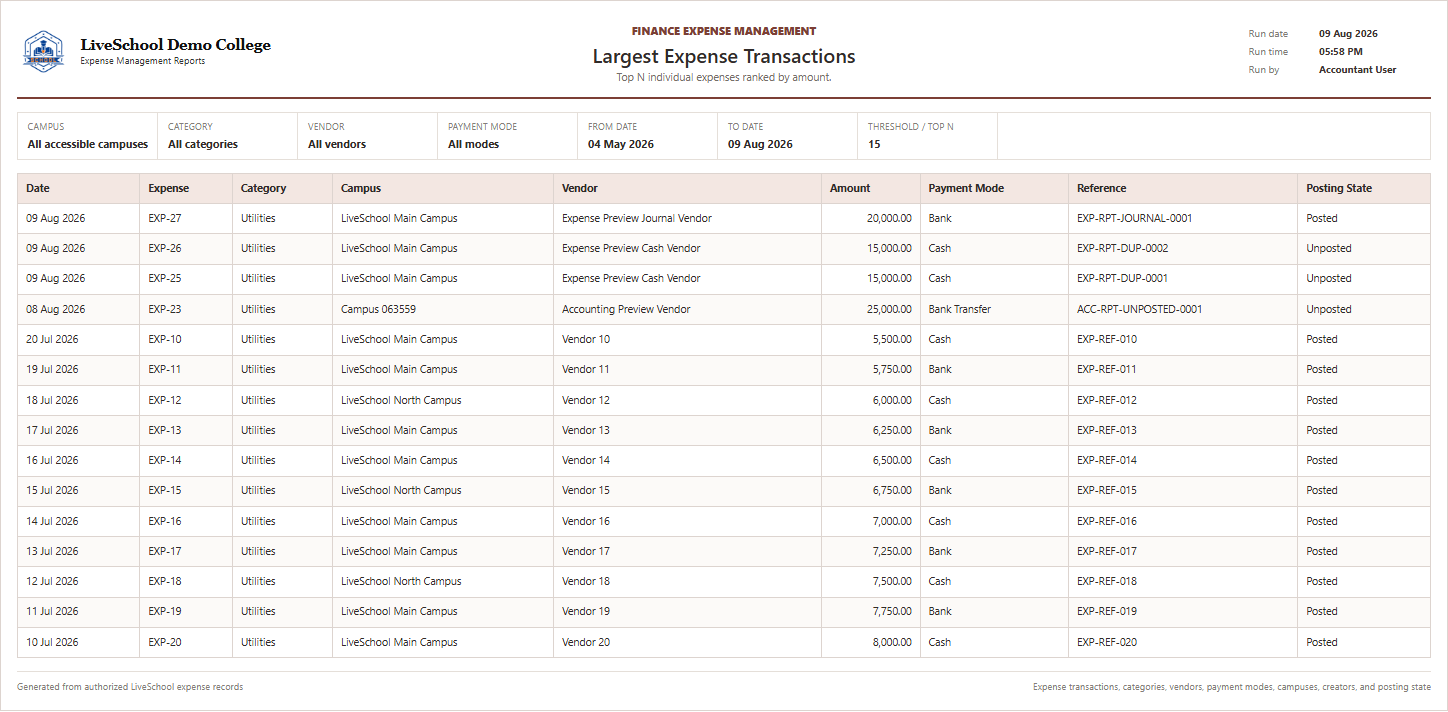Click the Campus column header

[443, 188]
